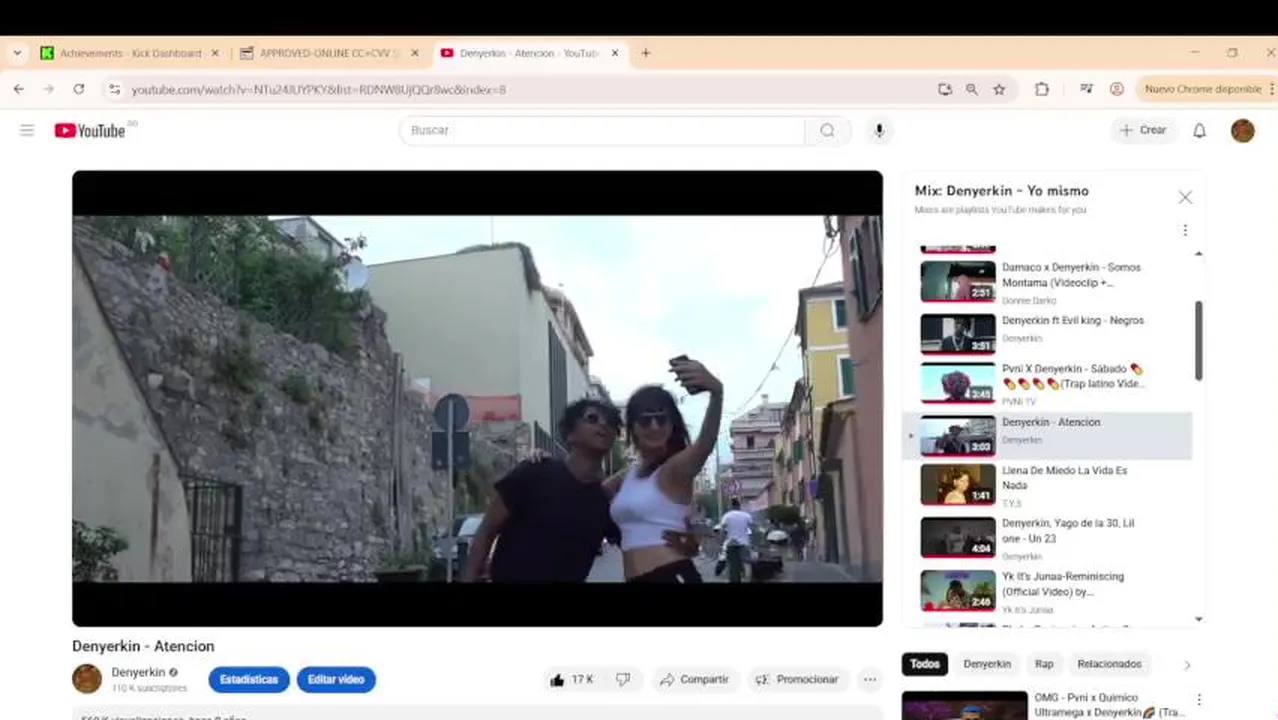Select the Denyerkin filter chip
1278x720 pixels.
tap(986, 664)
